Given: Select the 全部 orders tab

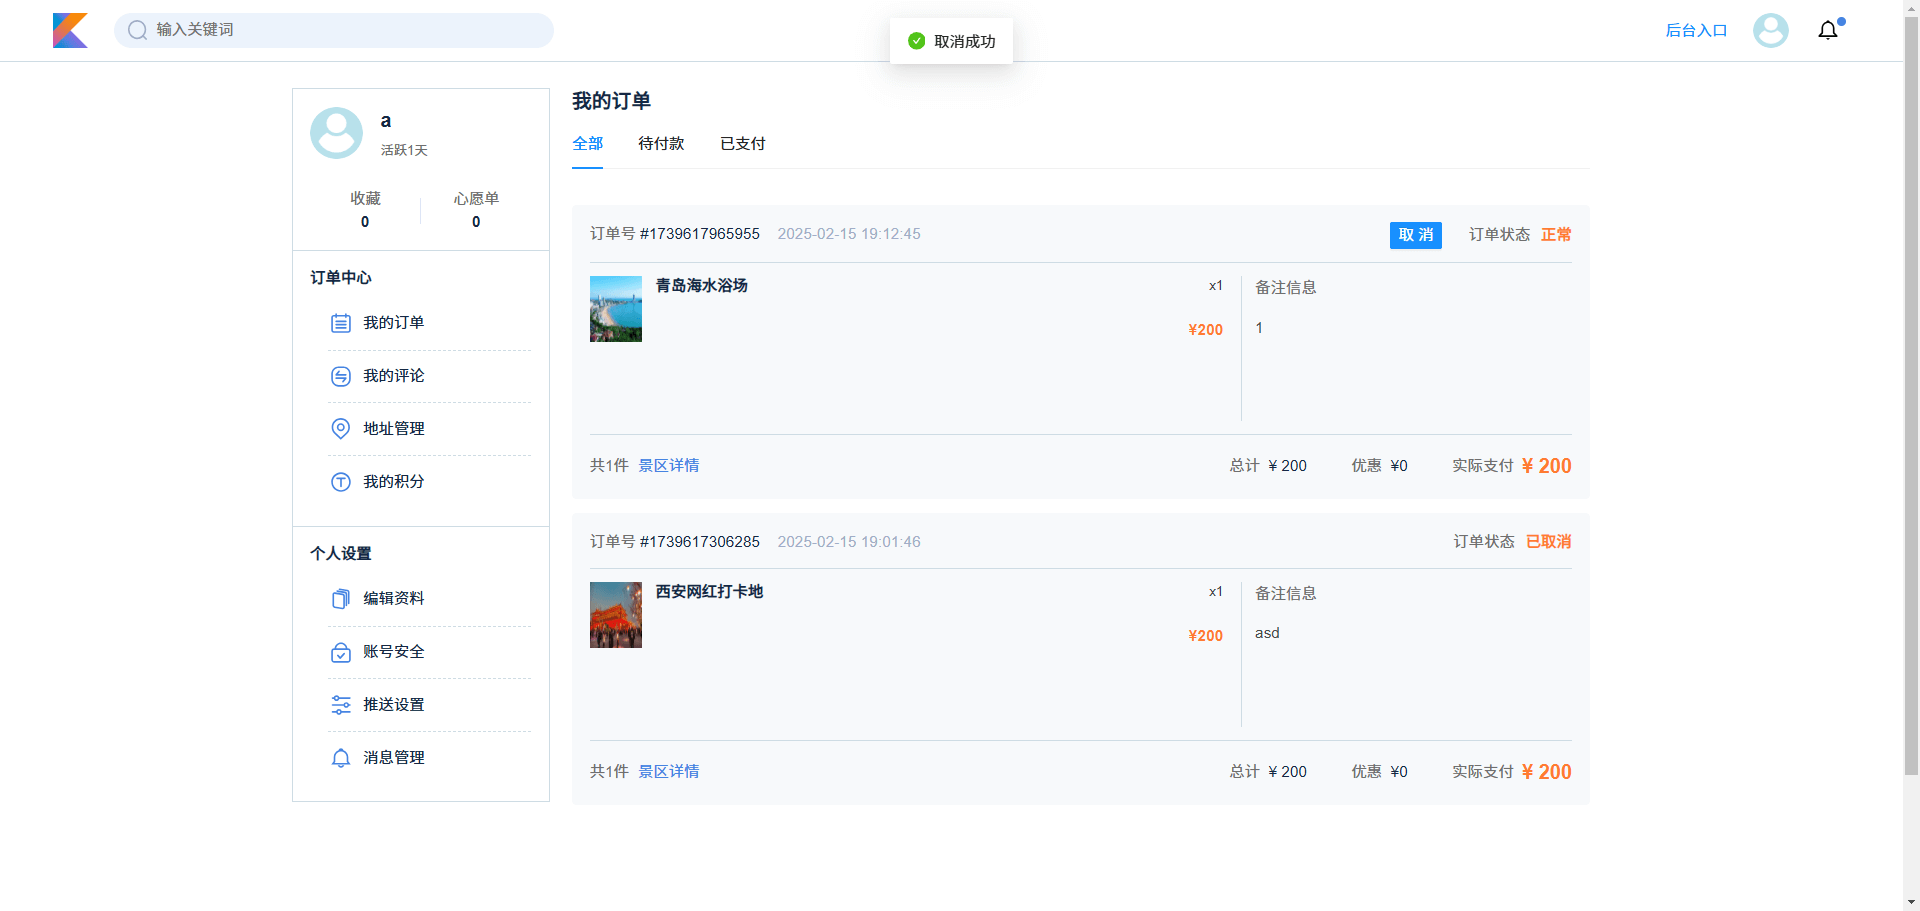Looking at the screenshot, I should click(x=587, y=144).
